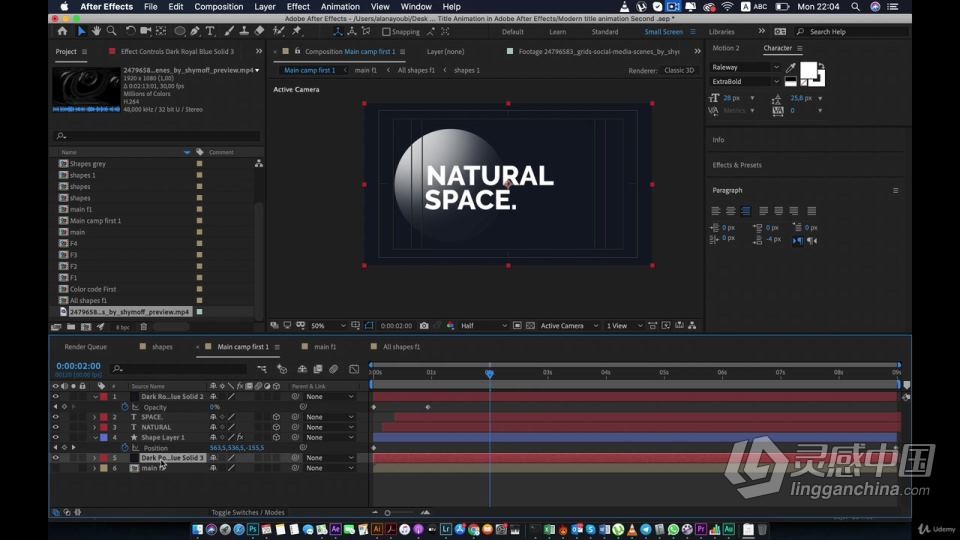The height and width of the screenshot is (540, 960).
Task: Click the show channel color icon
Action: [x=451, y=326]
